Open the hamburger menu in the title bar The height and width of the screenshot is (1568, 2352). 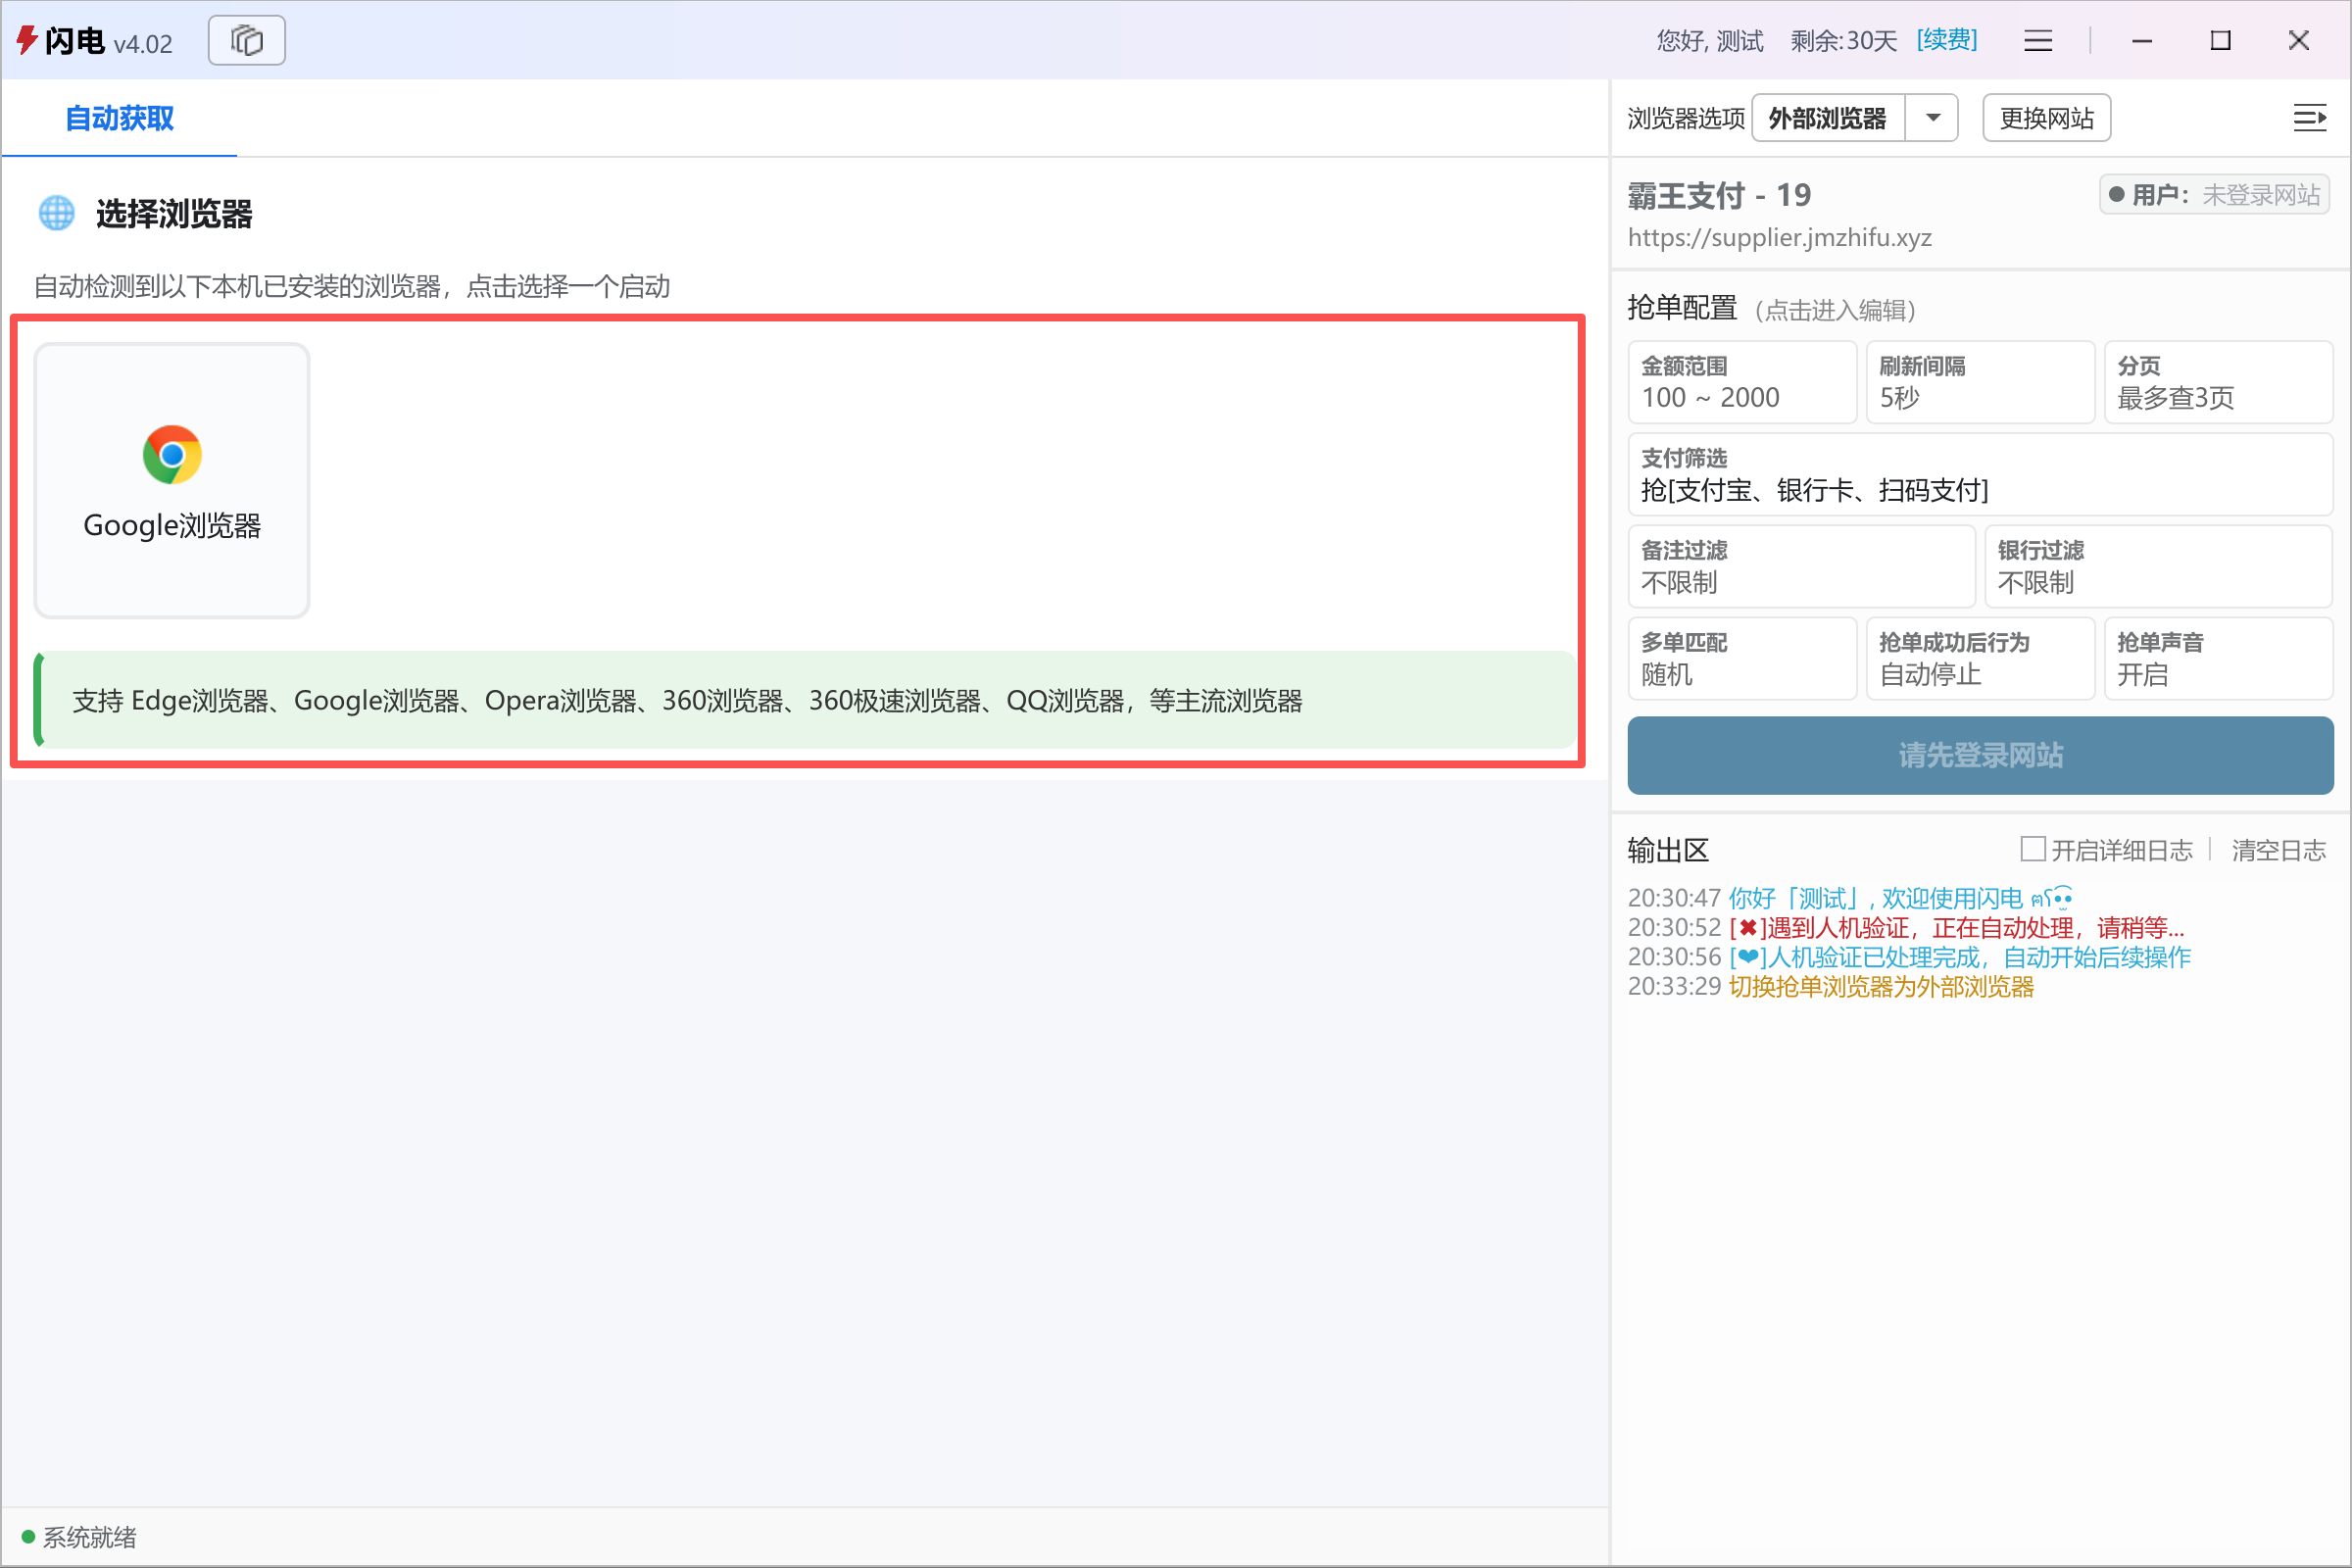point(2038,40)
